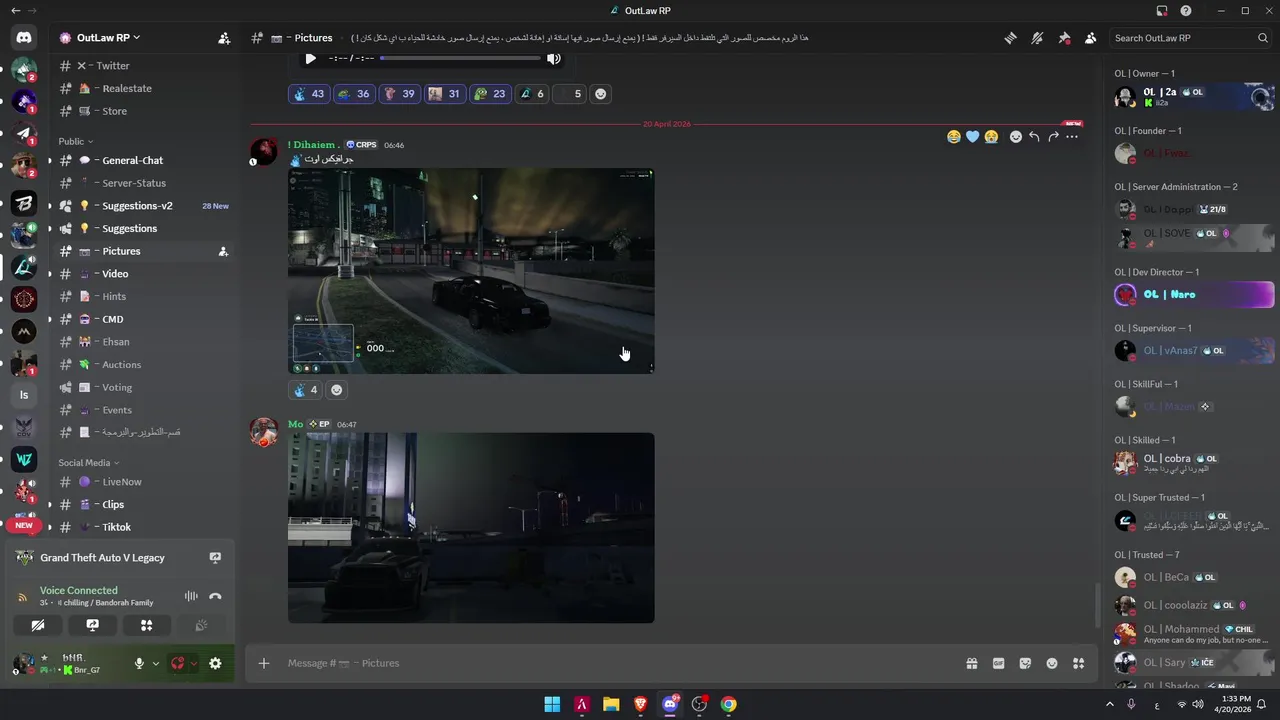Screen dimensions: 1280x720
Task: Click the Search OutLaw RP field
Action: (1191, 38)
